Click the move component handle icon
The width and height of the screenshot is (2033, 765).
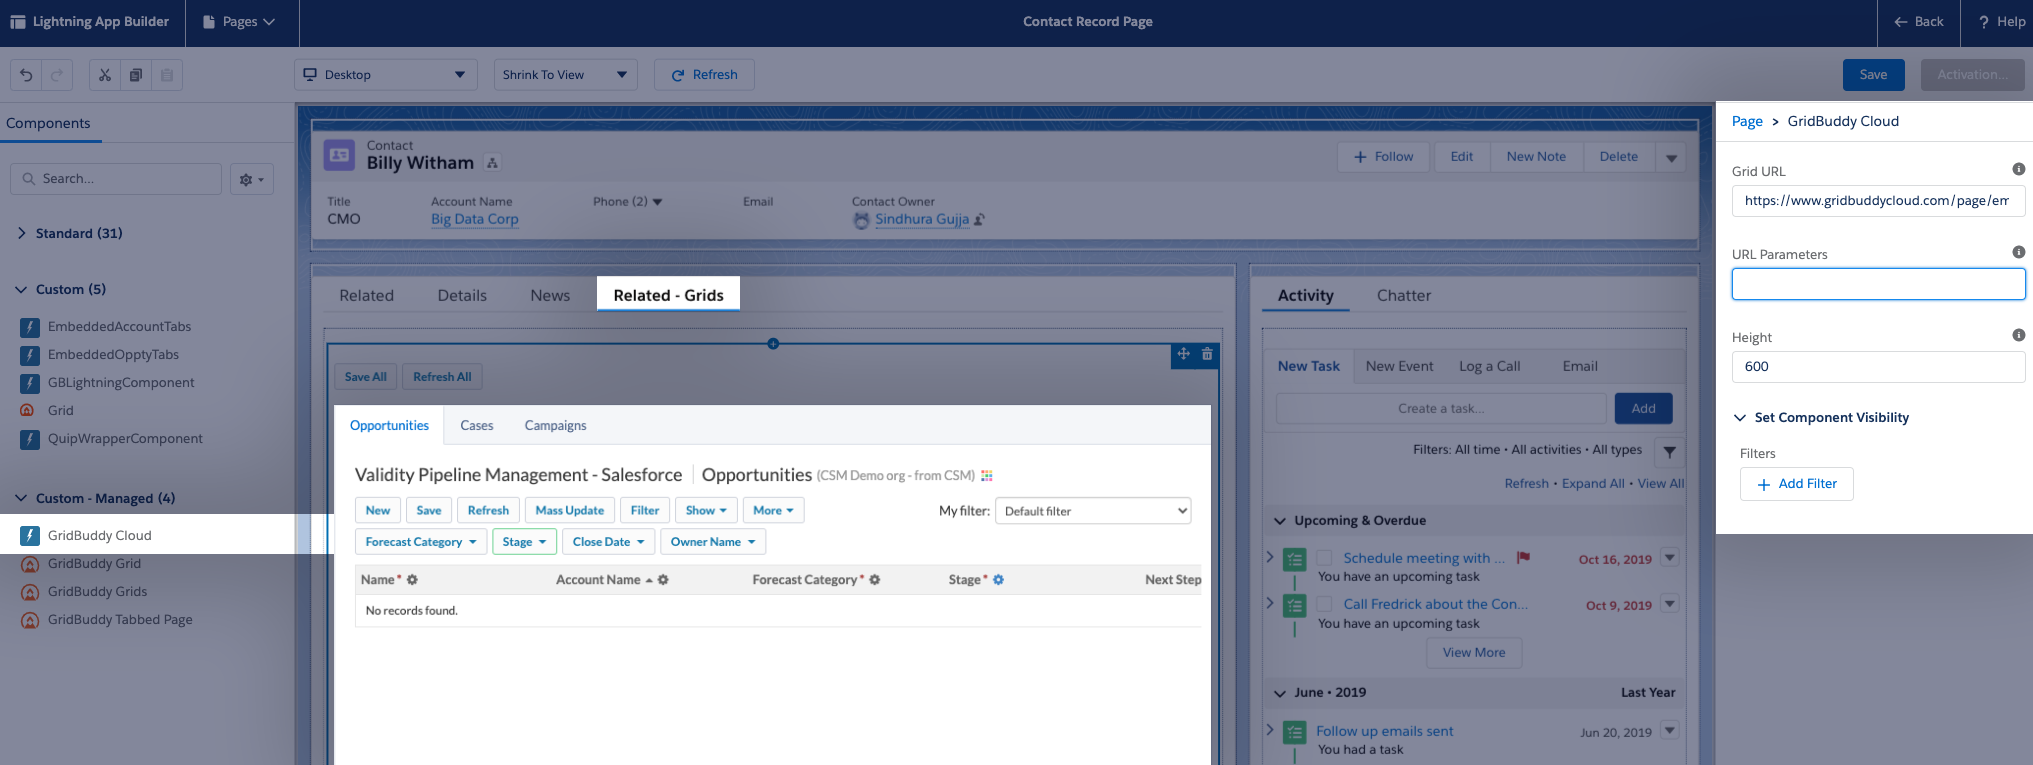click(x=1183, y=354)
